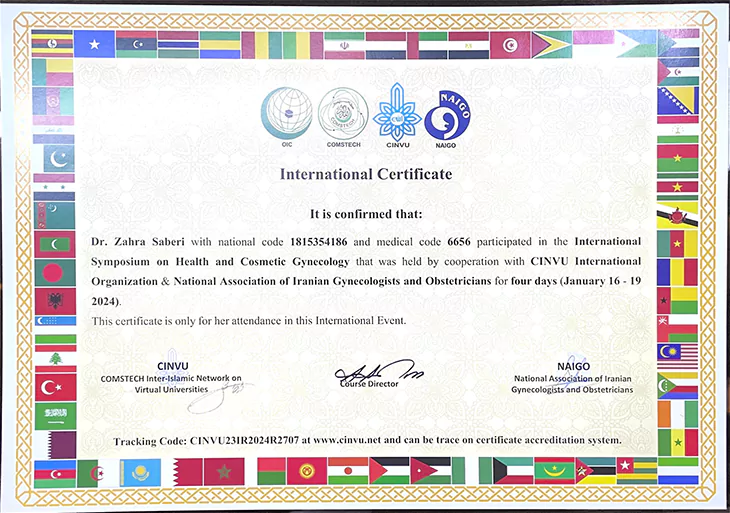This screenshot has width=730, height=513.
Task: Open the www.cinvu.net link
Action: click(x=347, y=440)
